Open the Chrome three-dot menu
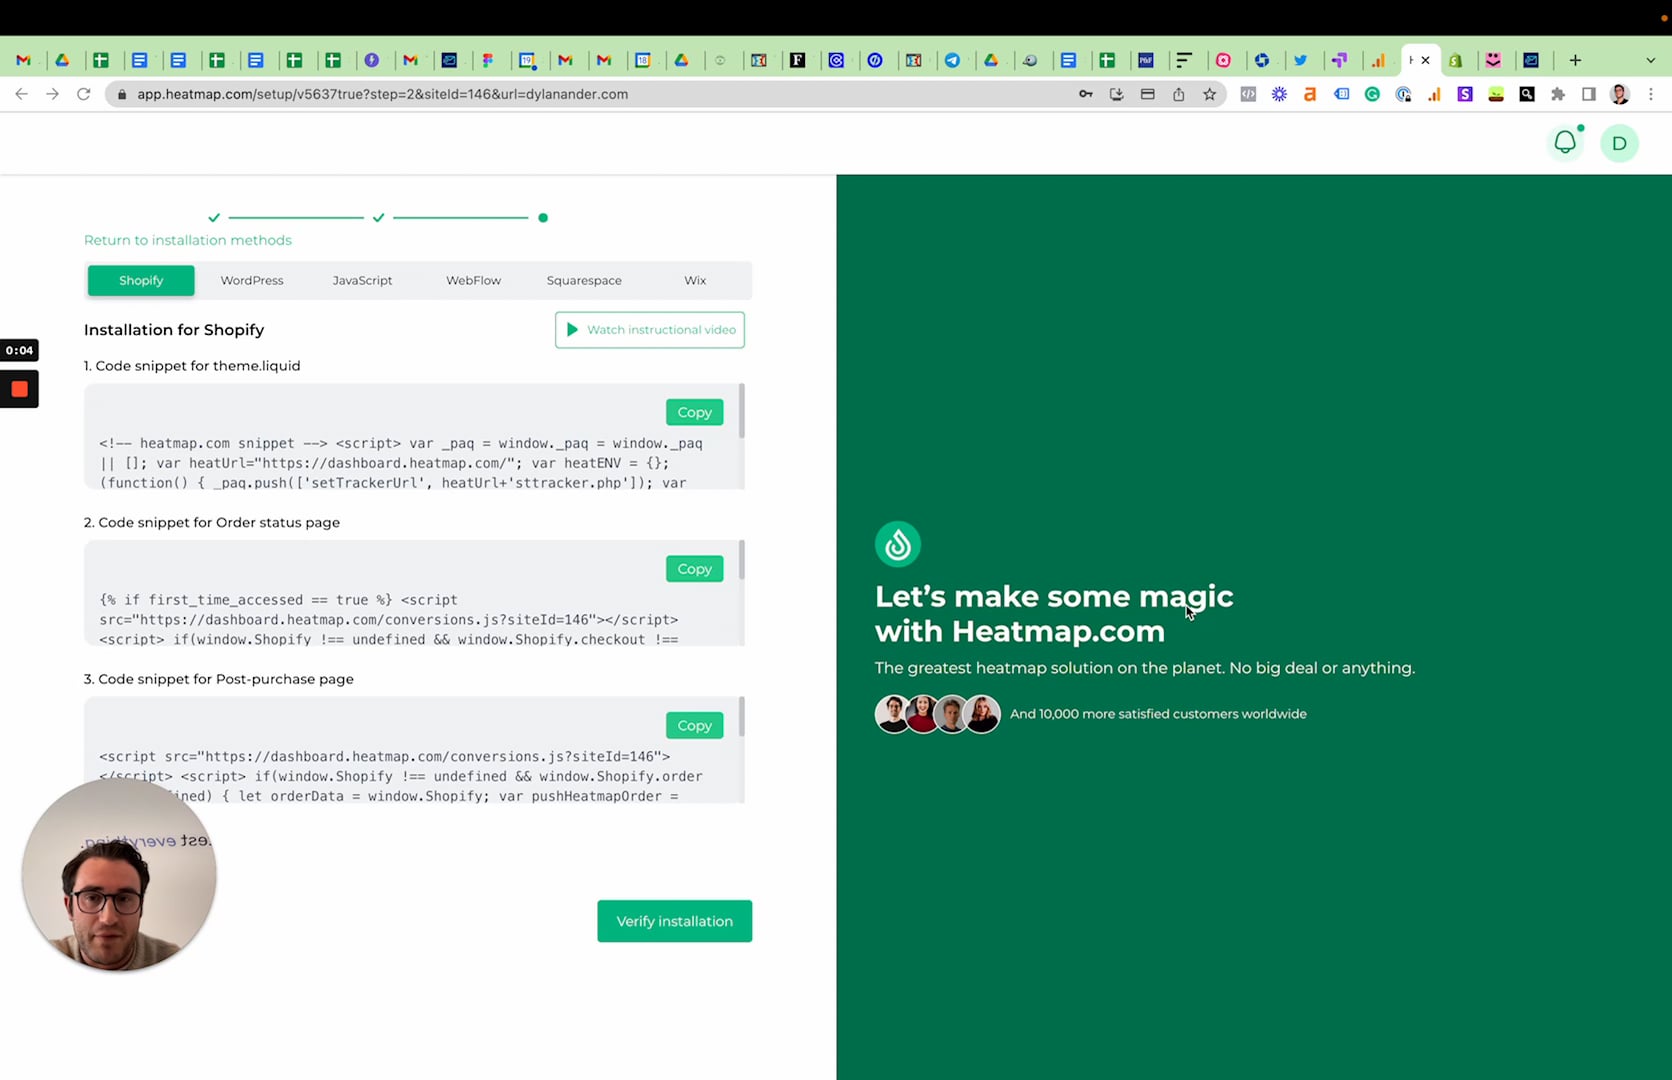This screenshot has height=1080, width=1672. [1651, 94]
